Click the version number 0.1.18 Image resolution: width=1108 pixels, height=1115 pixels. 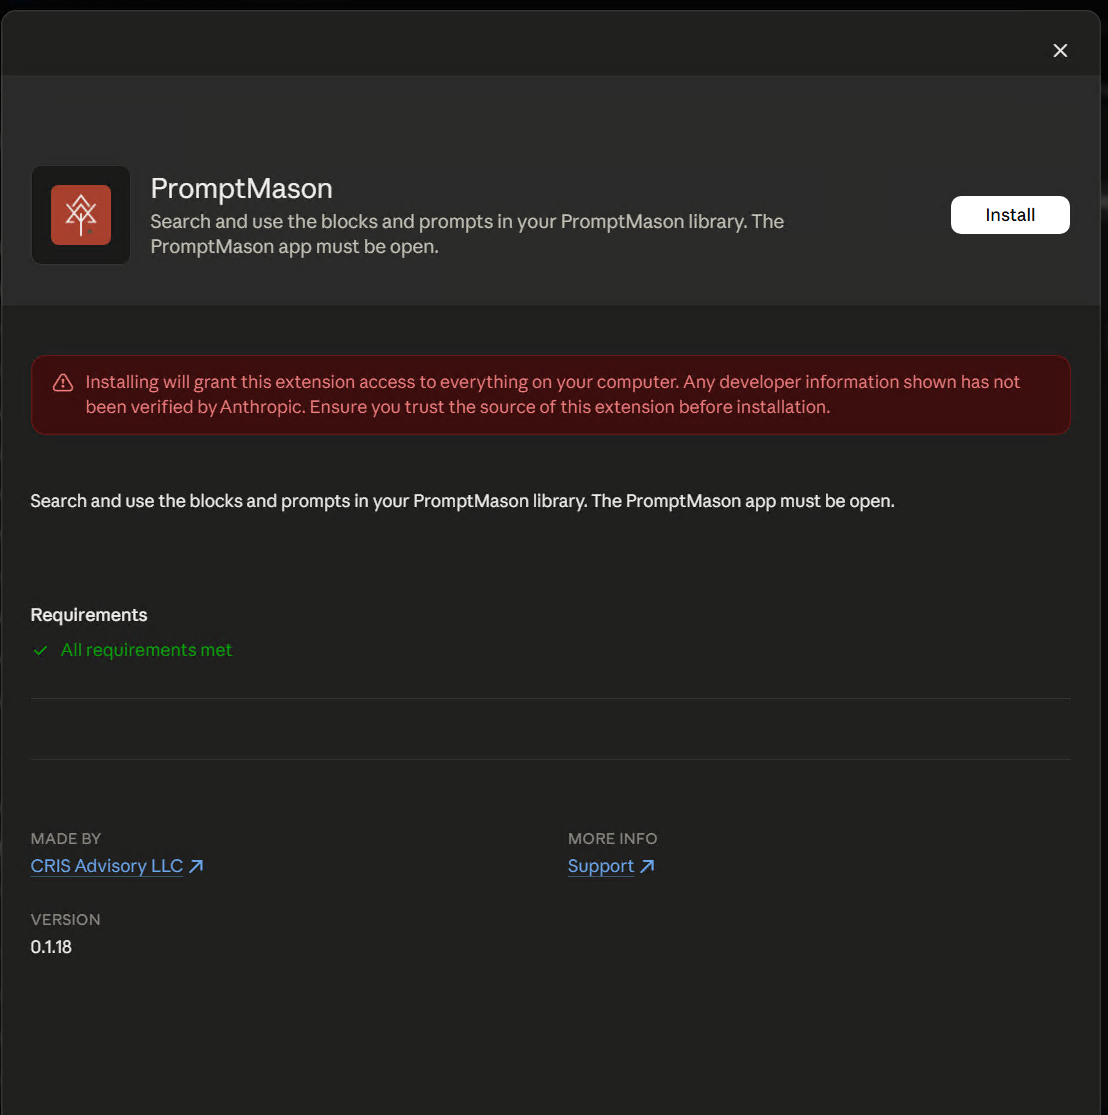click(x=51, y=946)
